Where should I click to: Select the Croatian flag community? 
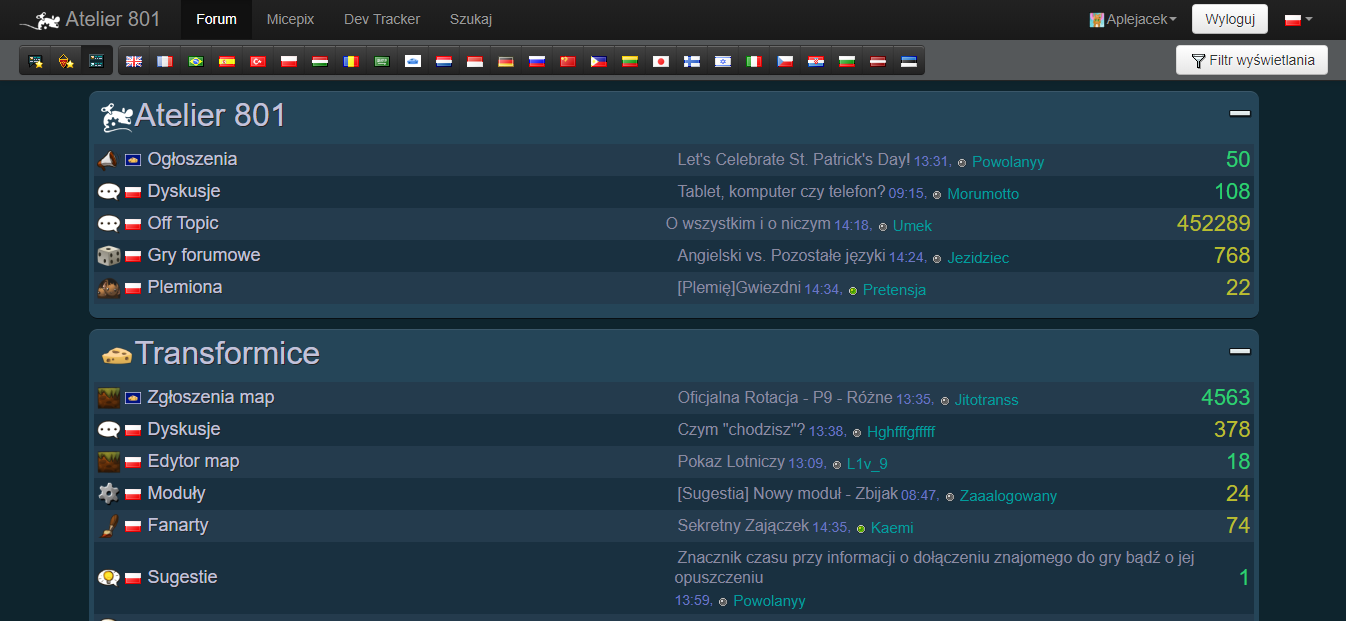(x=816, y=61)
